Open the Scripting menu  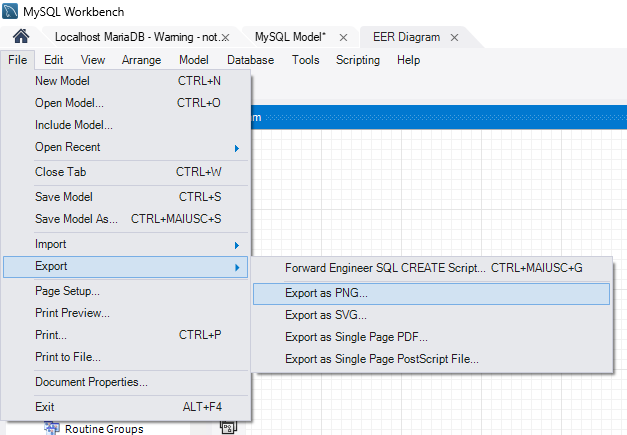[x=358, y=60]
